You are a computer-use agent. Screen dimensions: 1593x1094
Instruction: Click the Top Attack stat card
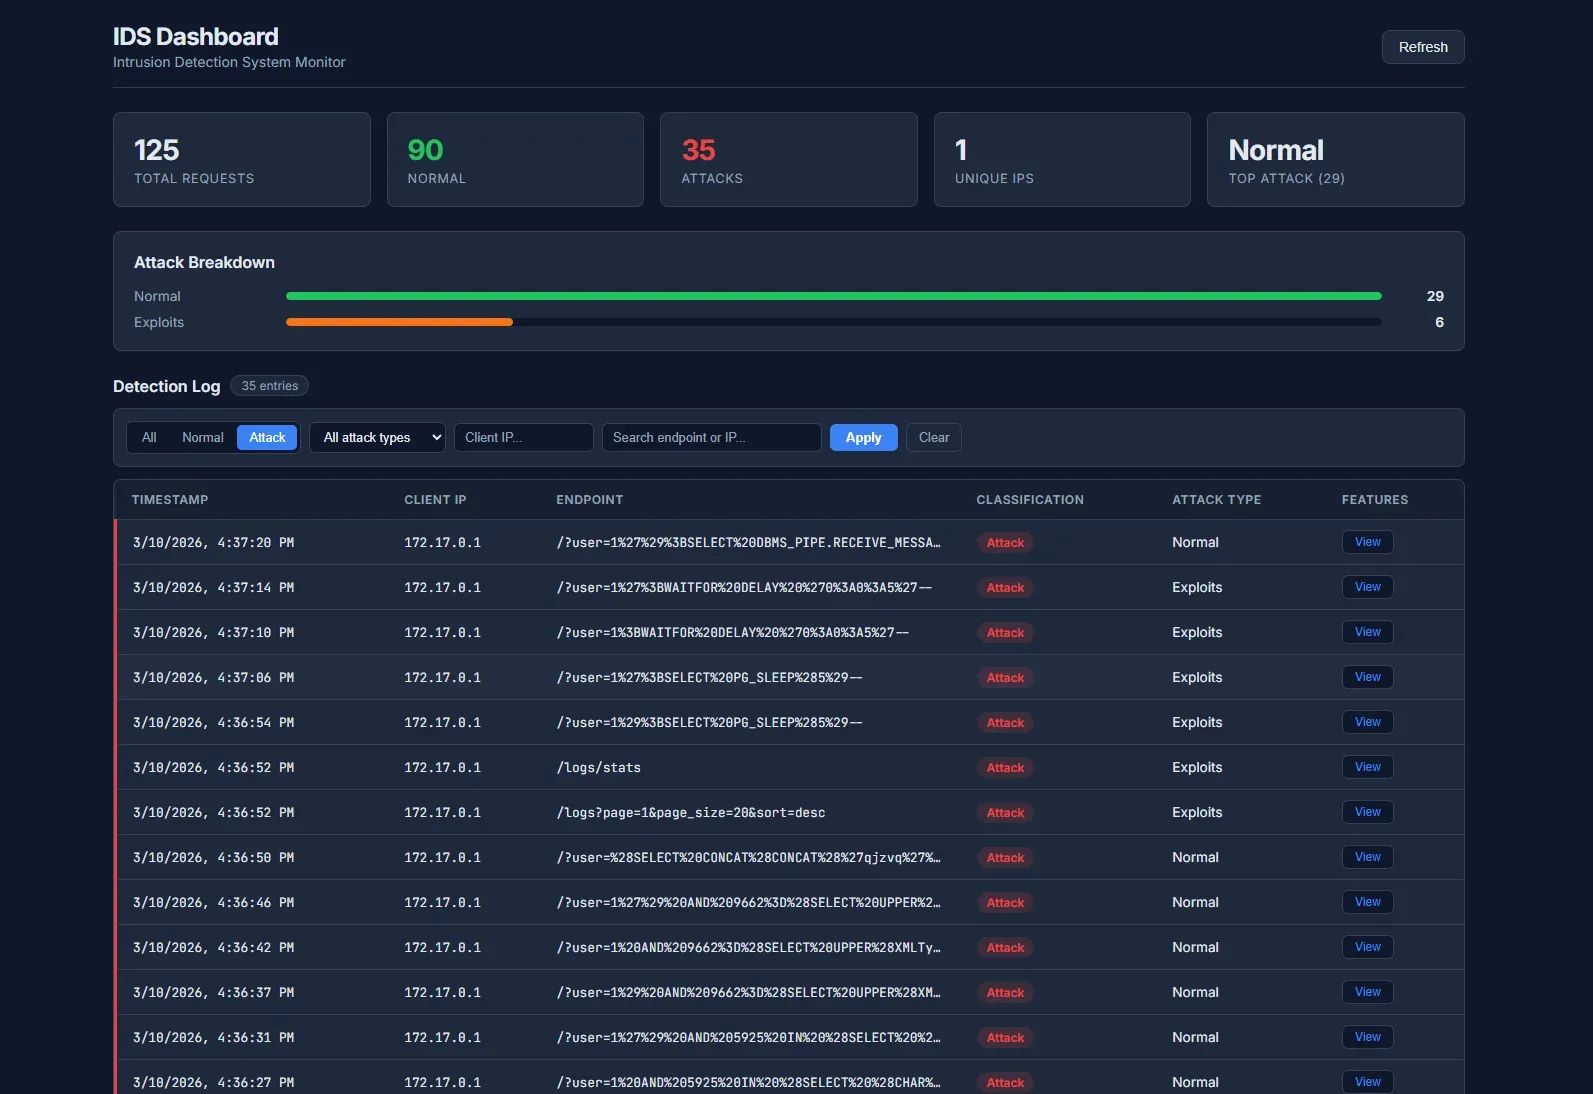coord(1335,160)
